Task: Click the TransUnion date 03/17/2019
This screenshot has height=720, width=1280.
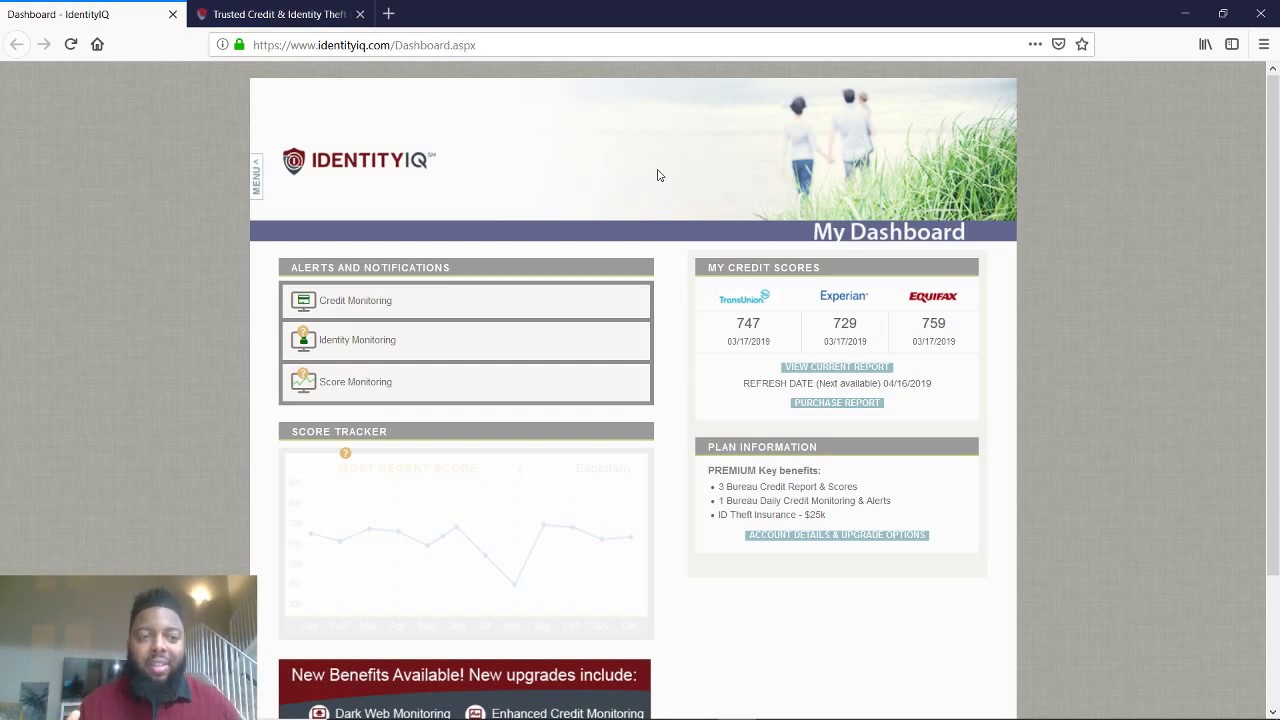Action: pos(748,342)
